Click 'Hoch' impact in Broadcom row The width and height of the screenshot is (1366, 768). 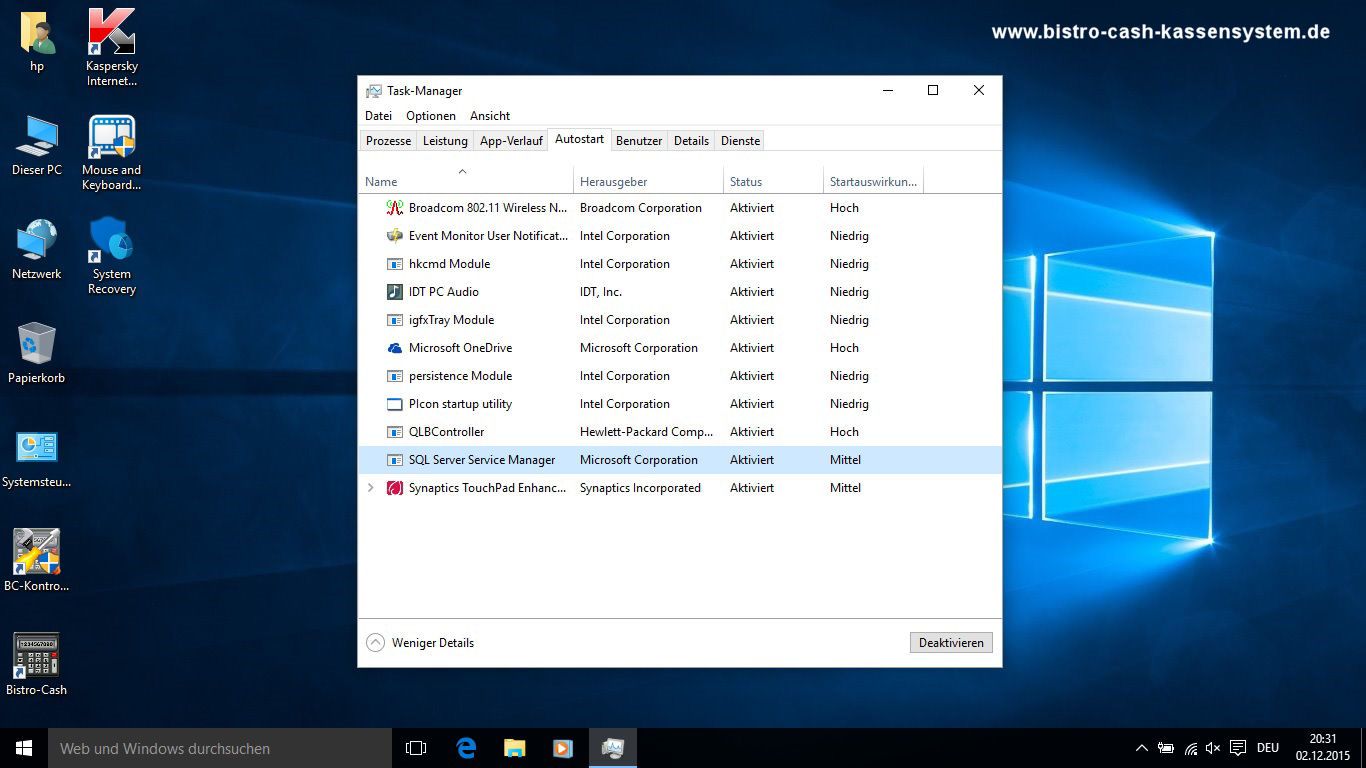(x=844, y=208)
